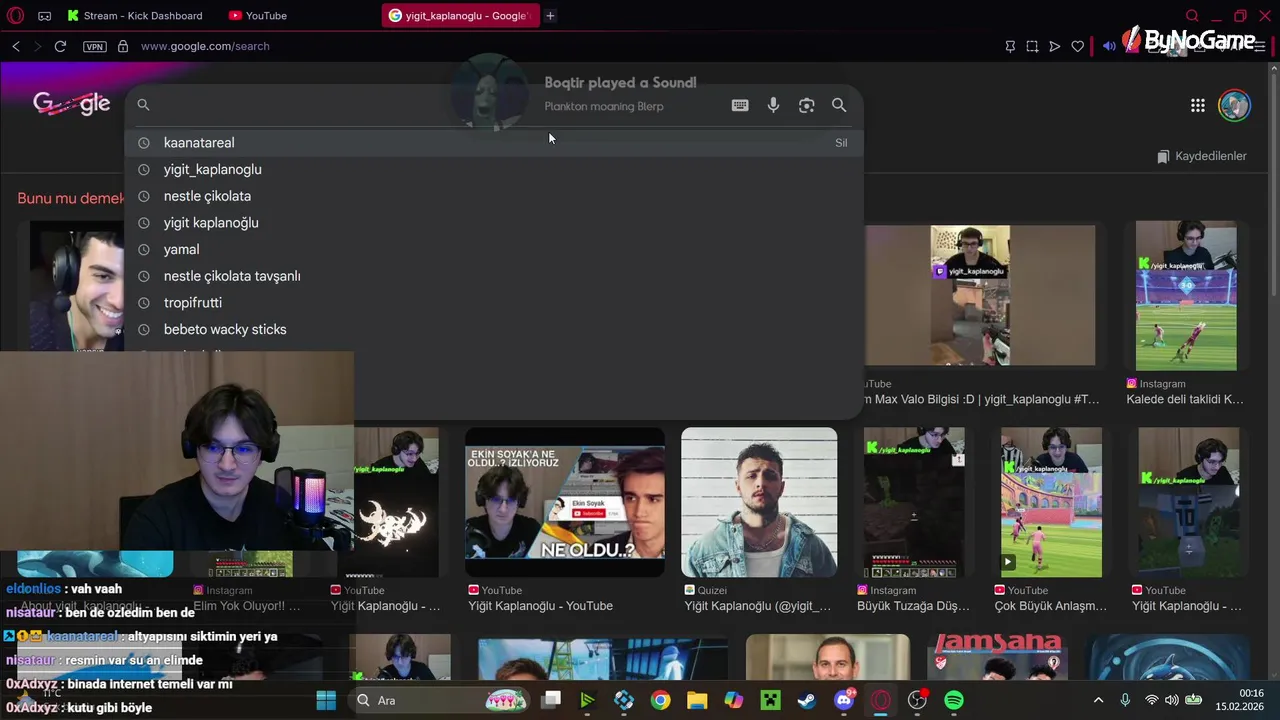Open the Çok Büyük Anlaşm... YouTube result
The image size is (1280, 720).
(x=1052, y=502)
